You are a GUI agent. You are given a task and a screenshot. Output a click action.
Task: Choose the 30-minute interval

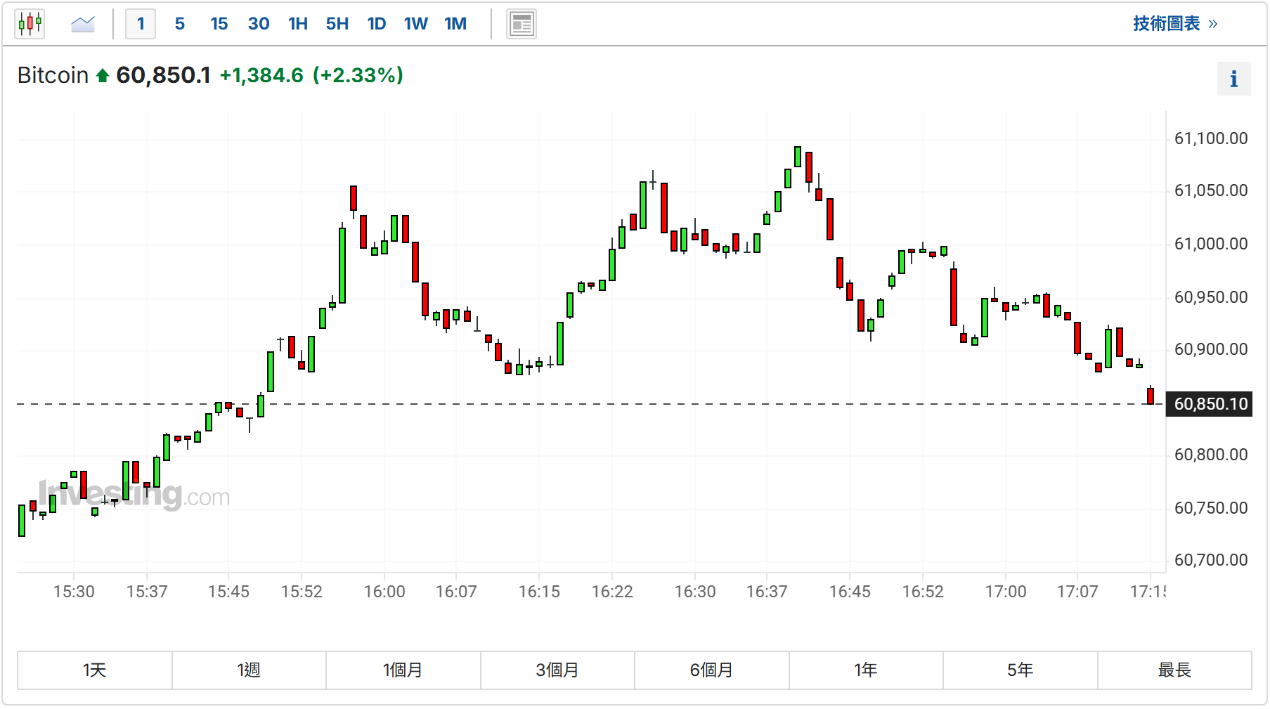tap(258, 23)
